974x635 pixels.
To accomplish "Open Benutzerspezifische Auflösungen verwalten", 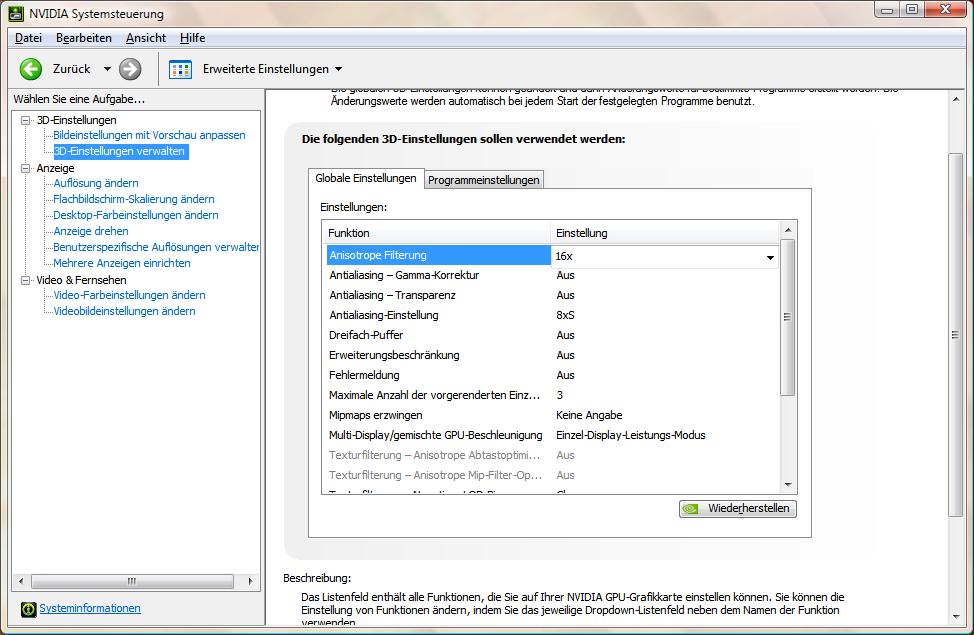I will [x=156, y=247].
